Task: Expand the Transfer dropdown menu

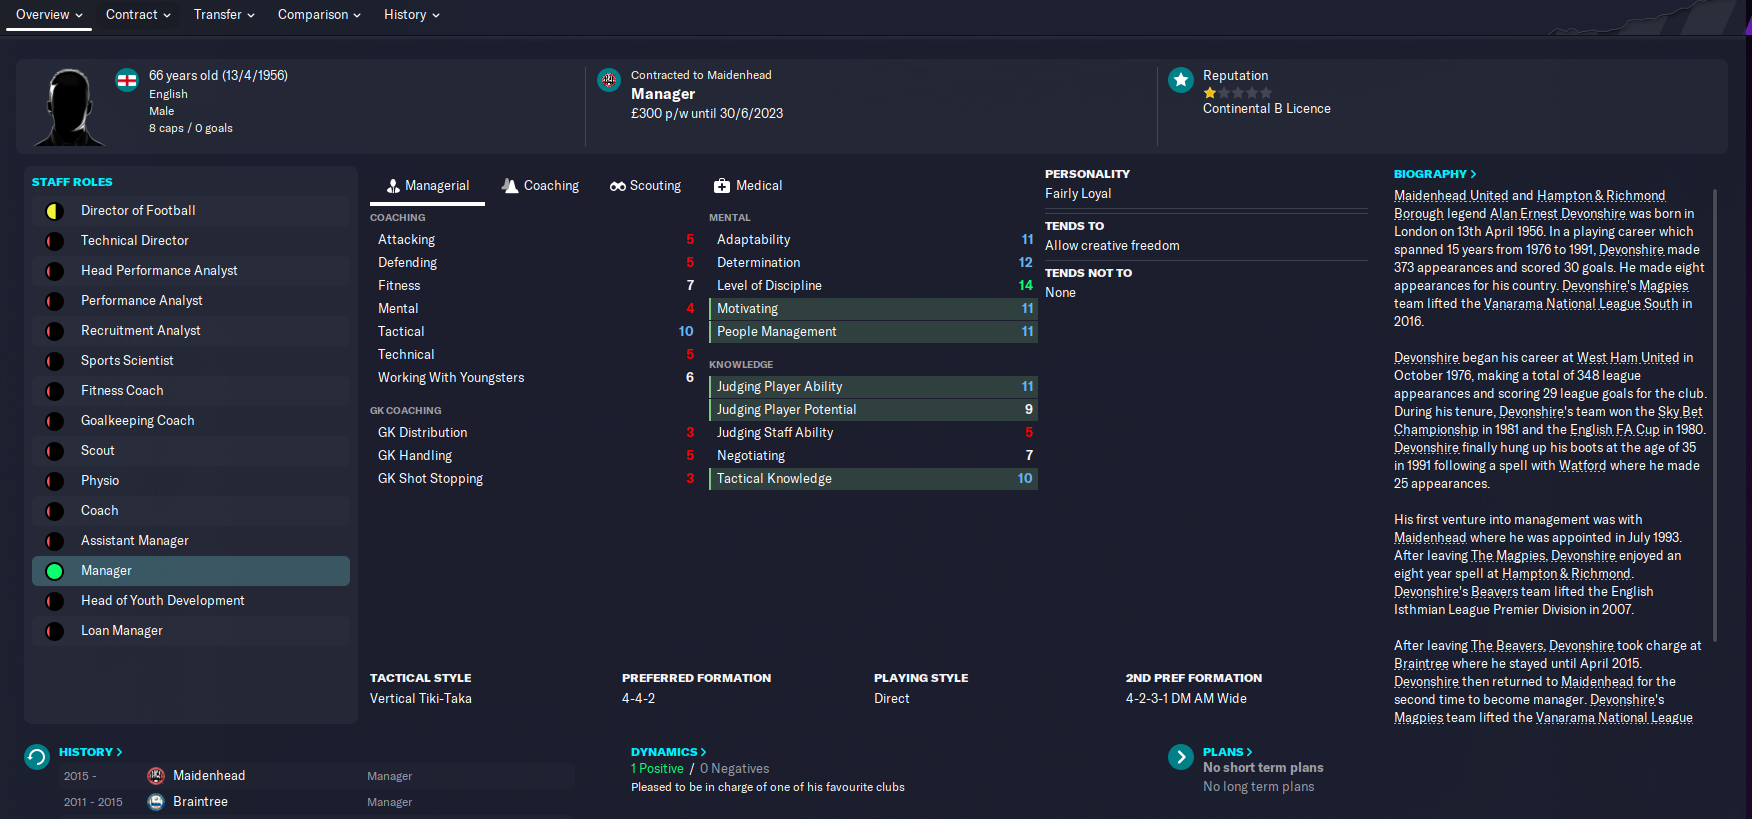Action: (x=225, y=15)
